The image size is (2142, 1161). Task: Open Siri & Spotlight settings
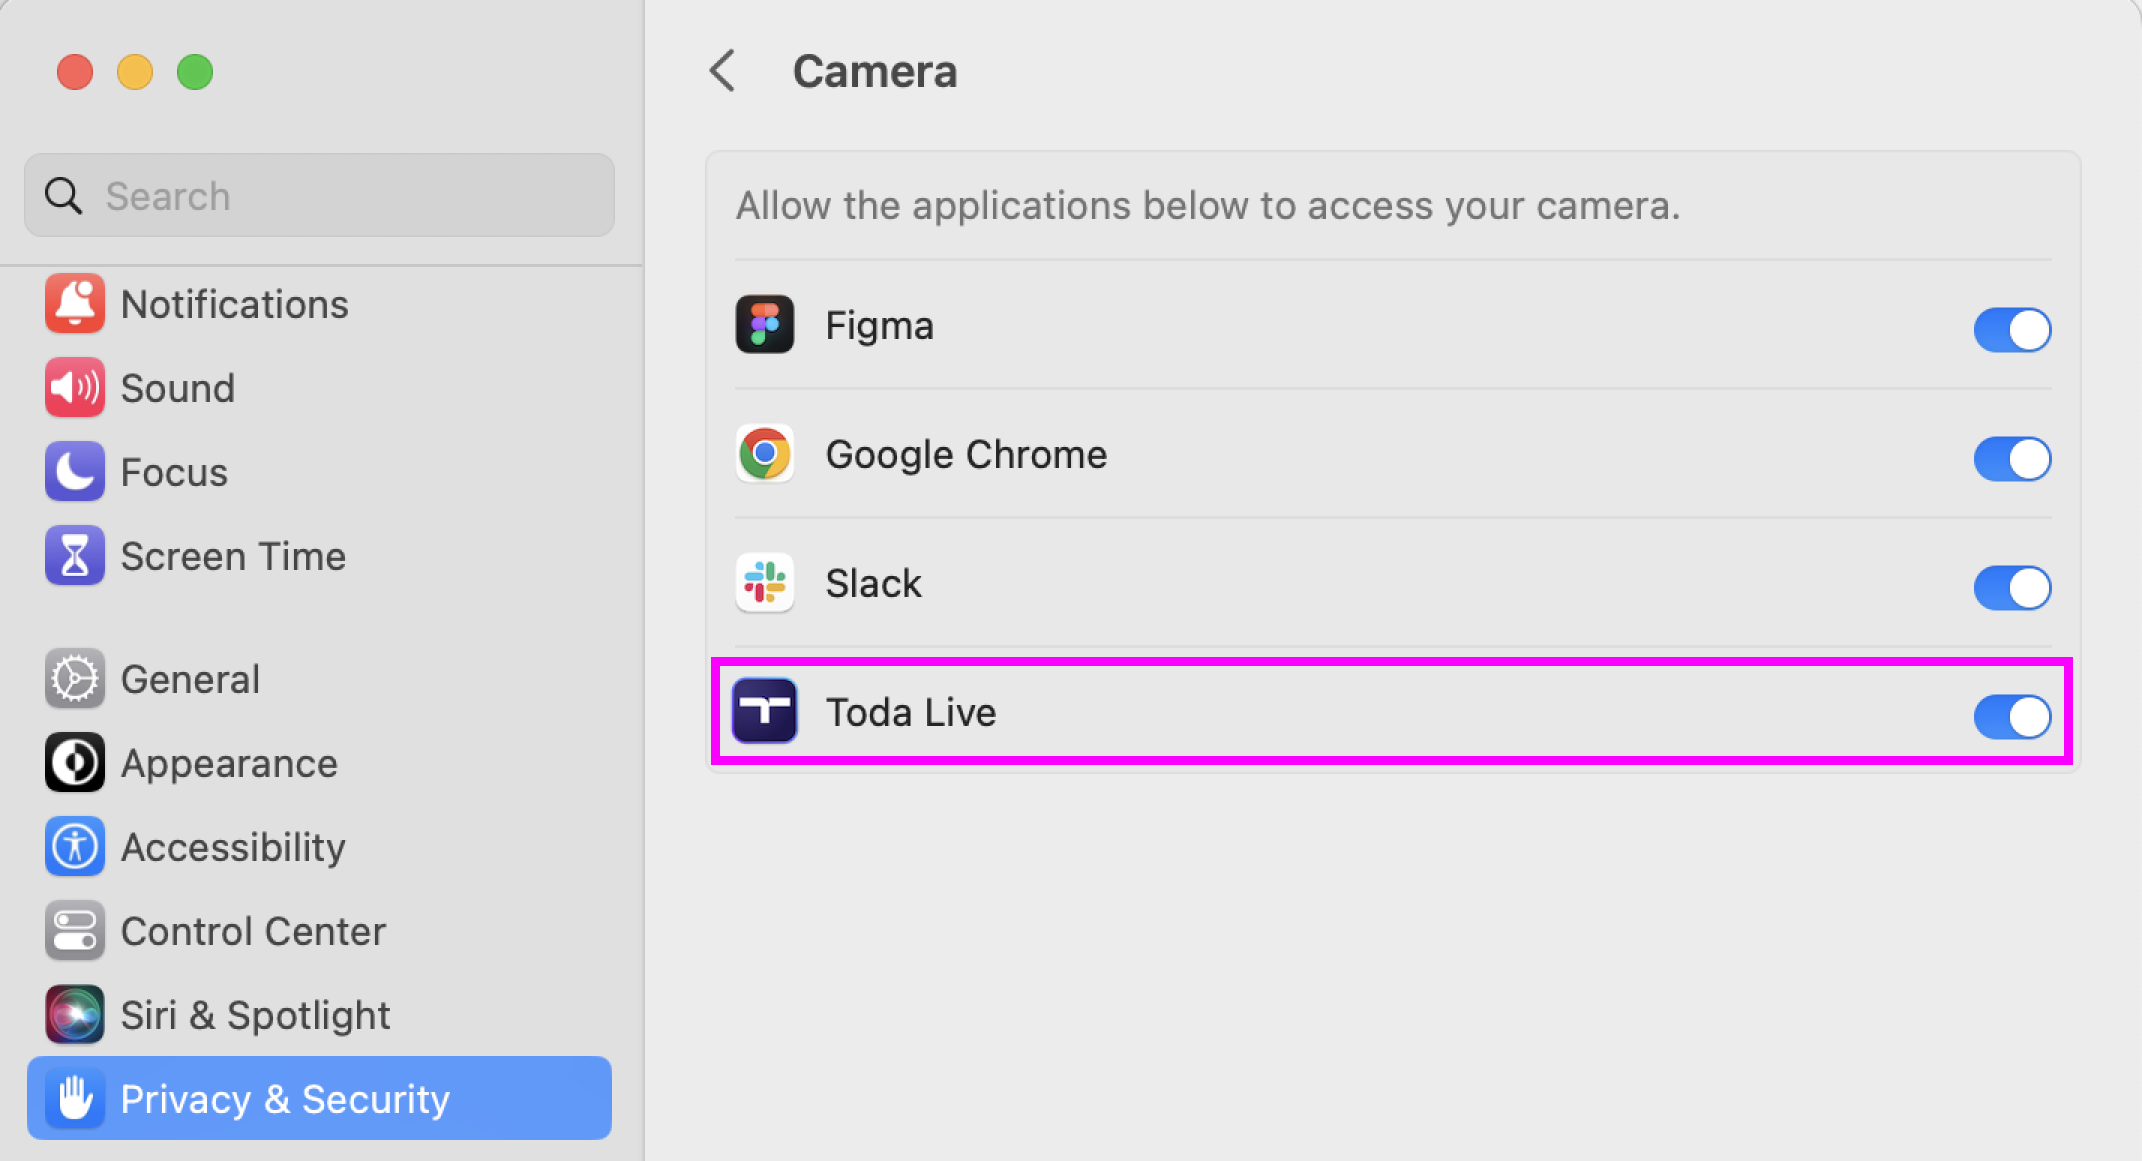tap(254, 1016)
